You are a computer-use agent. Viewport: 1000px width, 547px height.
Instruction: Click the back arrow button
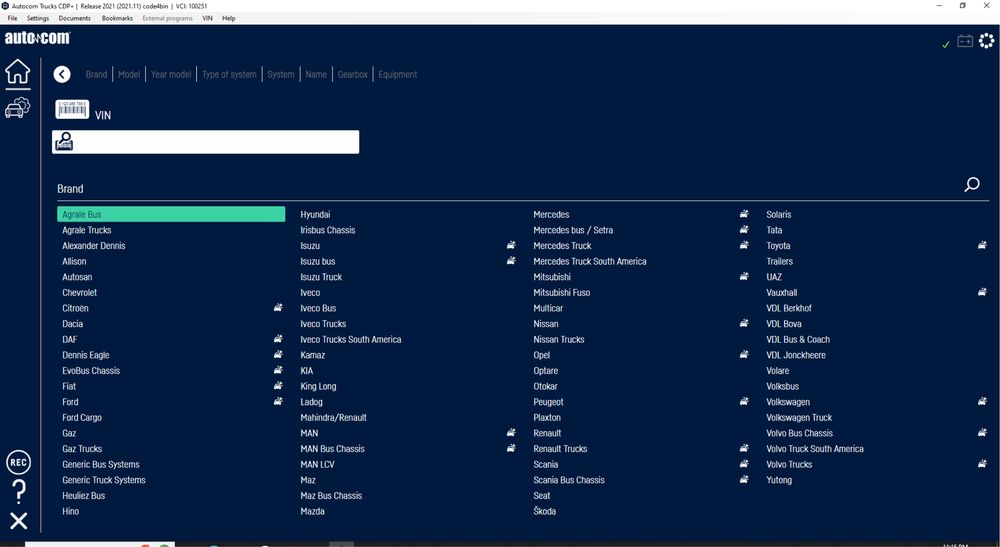click(x=62, y=75)
